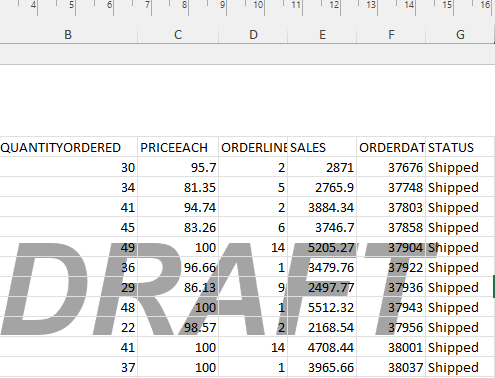Select order date cell 37936
The image size is (495, 378).
pyautogui.click(x=391, y=287)
